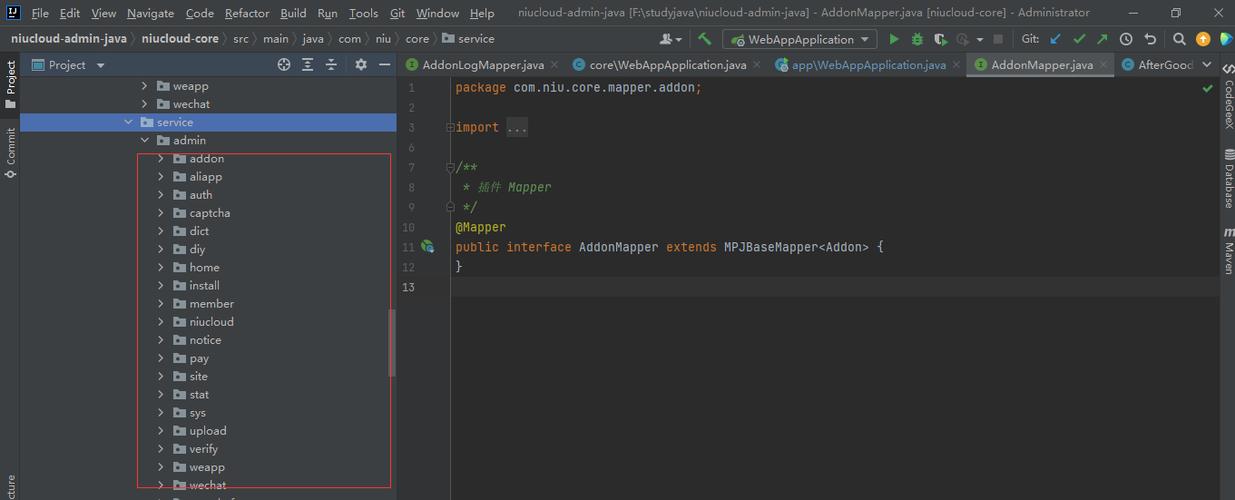Open Project panel settings gear

[x=361, y=64]
